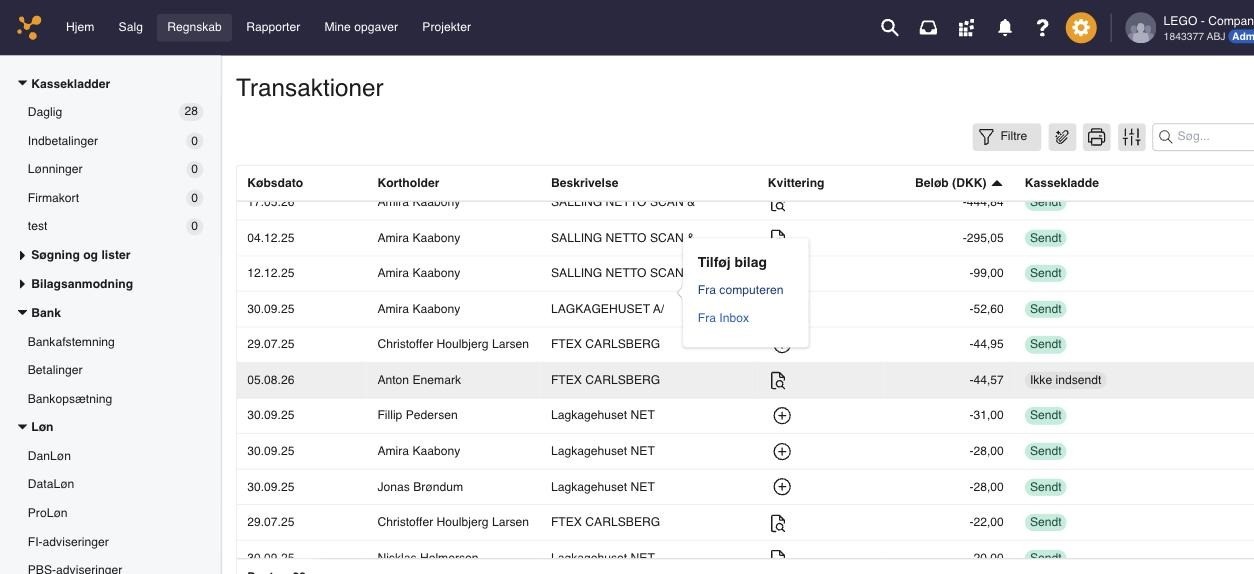The width and height of the screenshot is (1254, 574).
Task: Focus the Søg search field
Action: tap(1204, 137)
